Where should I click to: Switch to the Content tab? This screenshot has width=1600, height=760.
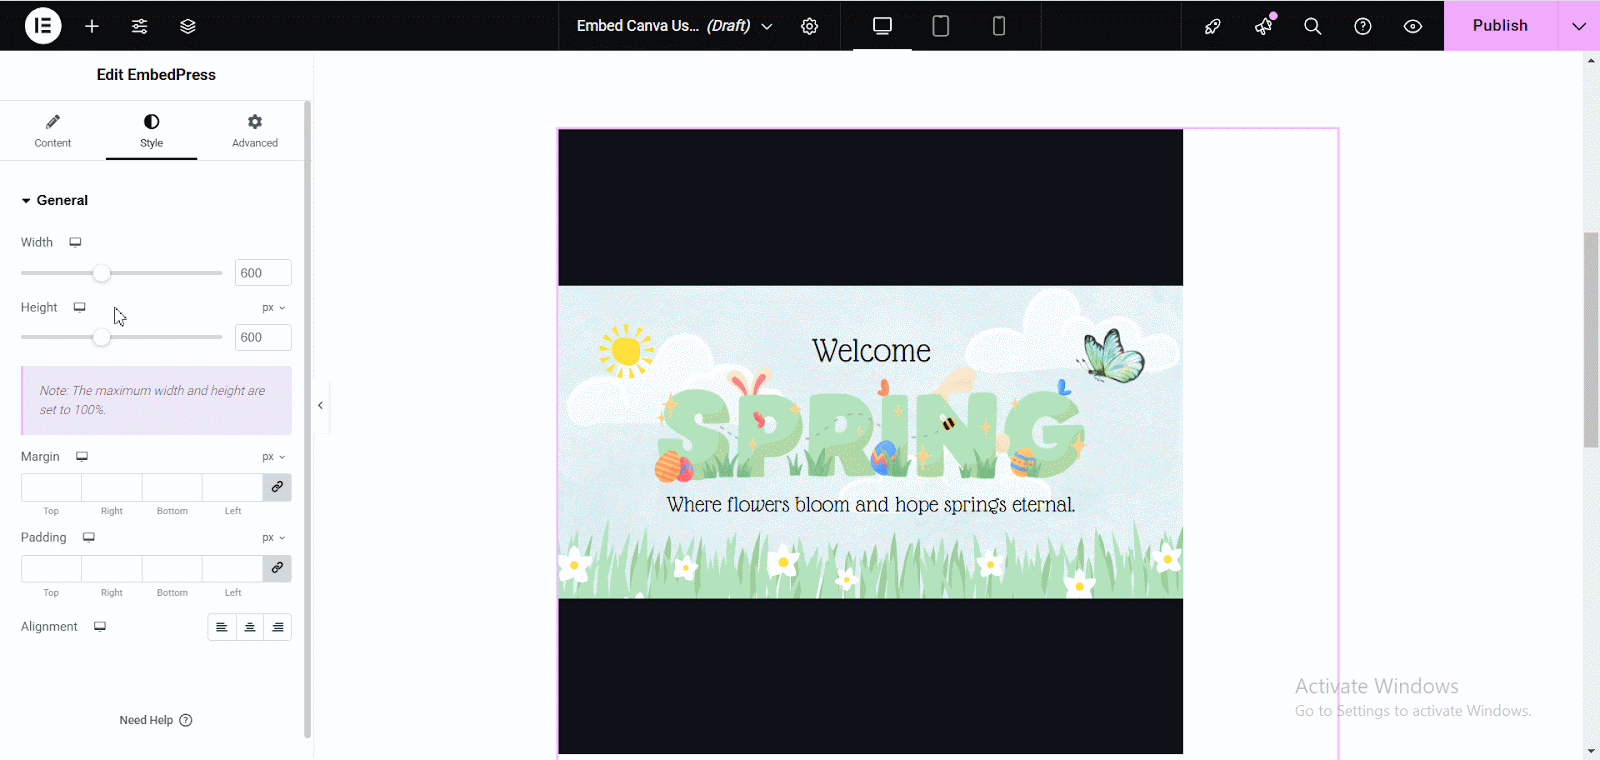click(x=53, y=131)
